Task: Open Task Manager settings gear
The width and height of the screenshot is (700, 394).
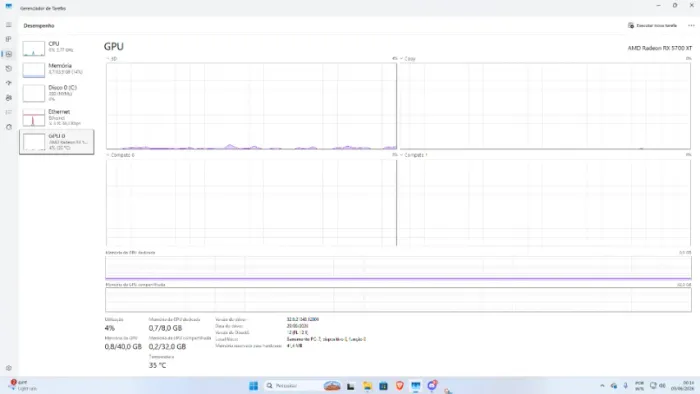Action: click(x=8, y=368)
